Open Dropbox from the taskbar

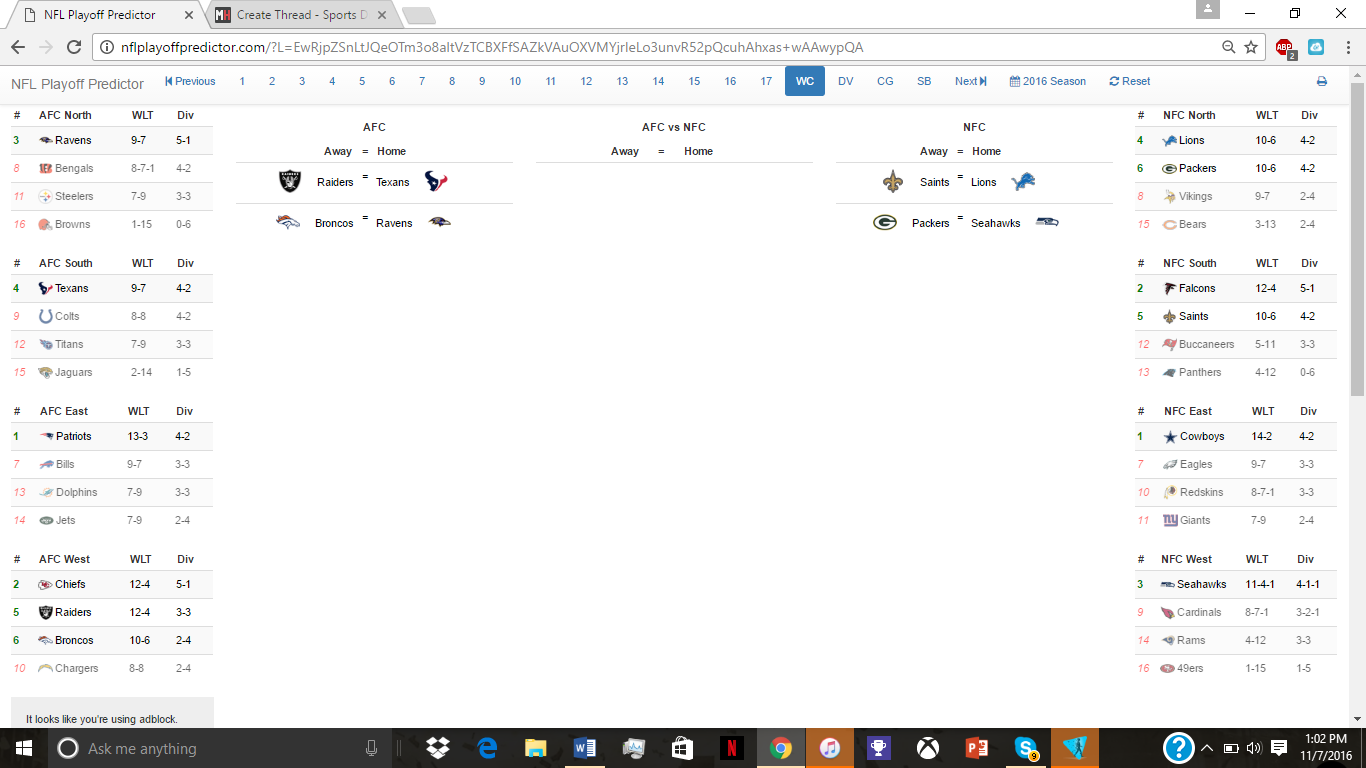click(437, 748)
